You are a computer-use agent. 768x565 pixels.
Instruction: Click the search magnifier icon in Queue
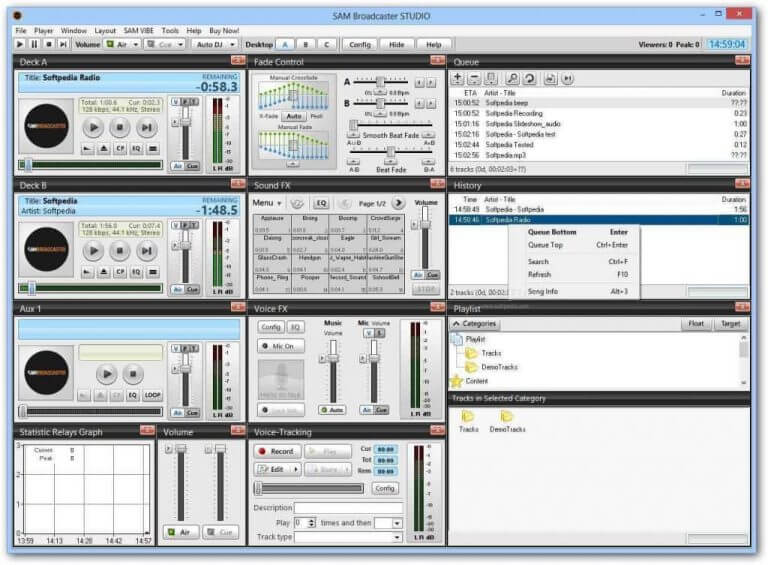click(512, 78)
